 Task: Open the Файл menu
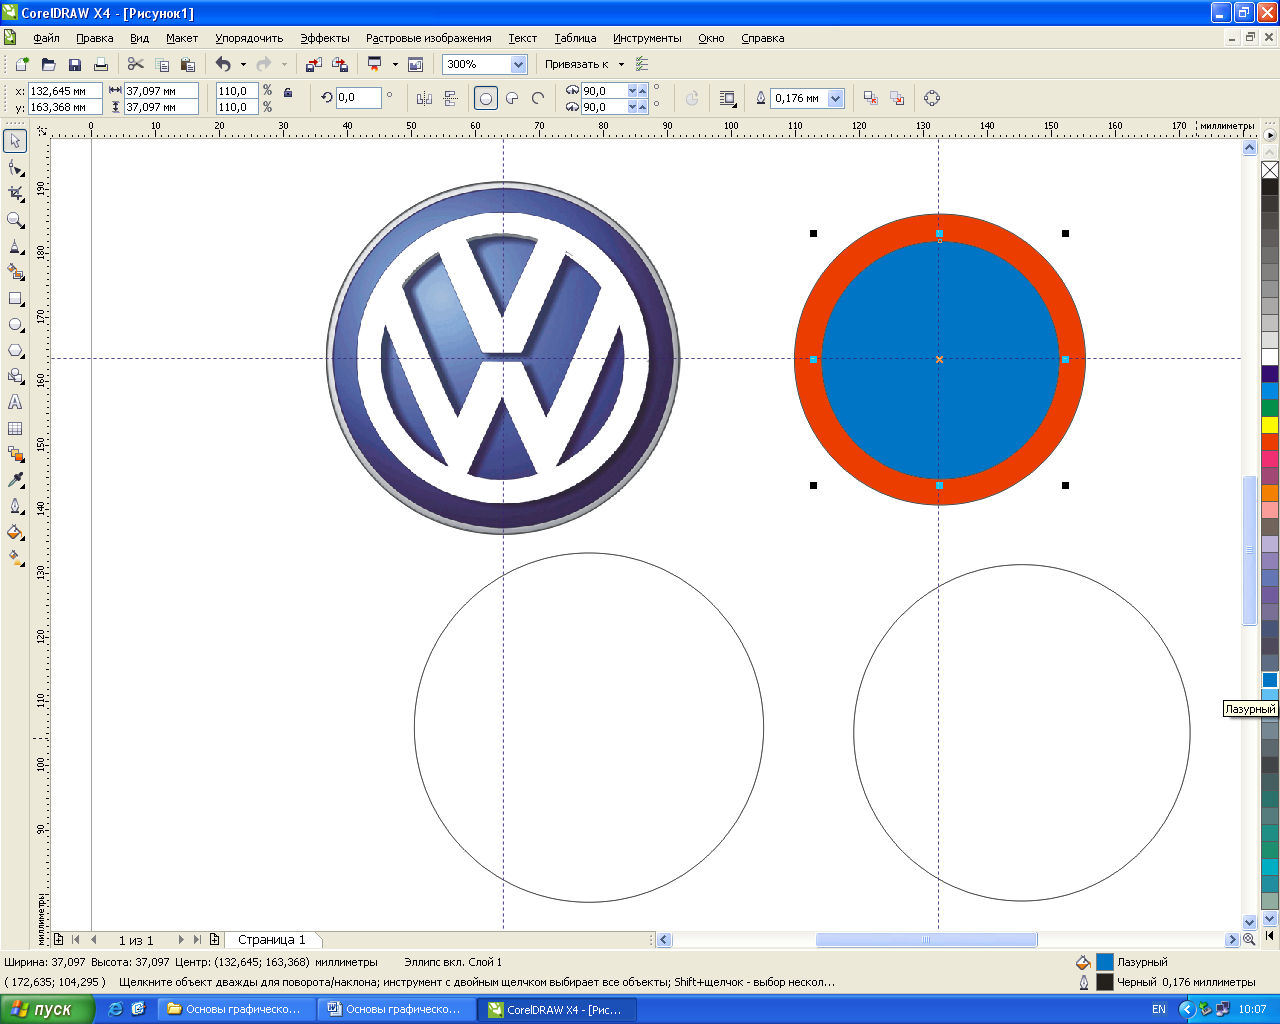coord(46,38)
